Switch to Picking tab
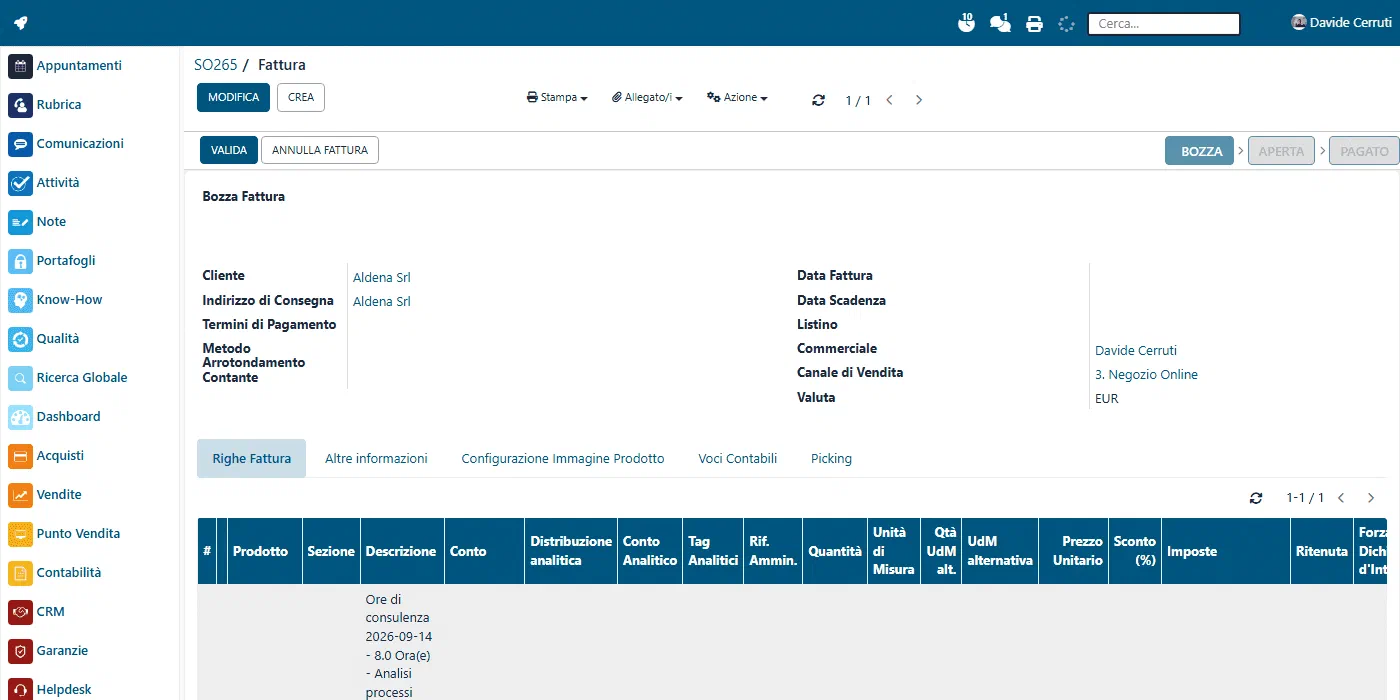 (x=831, y=459)
